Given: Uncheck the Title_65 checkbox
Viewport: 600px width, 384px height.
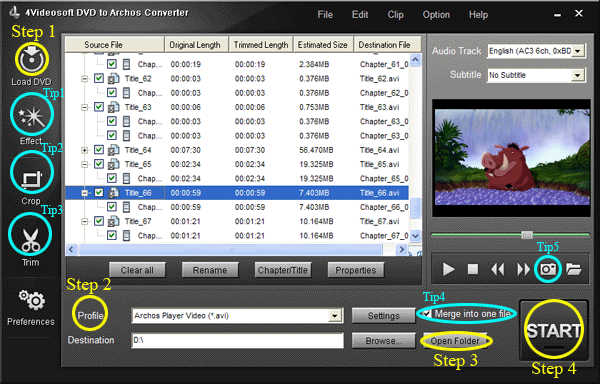Looking at the screenshot, I should [x=99, y=164].
